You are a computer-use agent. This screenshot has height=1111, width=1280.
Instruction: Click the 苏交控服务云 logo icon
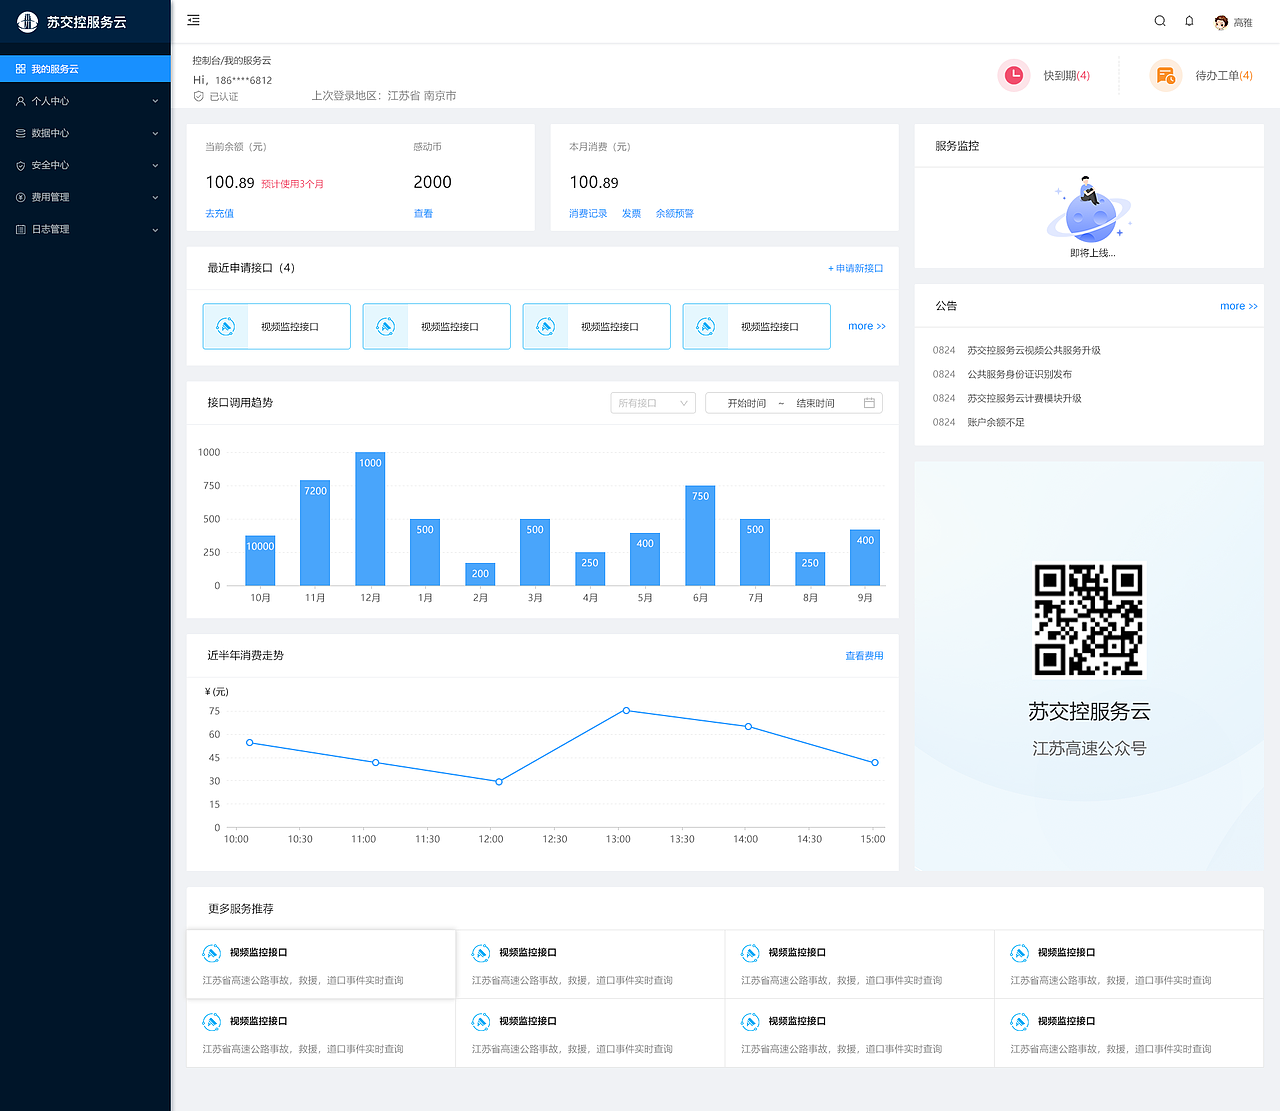tap(28, 21)
